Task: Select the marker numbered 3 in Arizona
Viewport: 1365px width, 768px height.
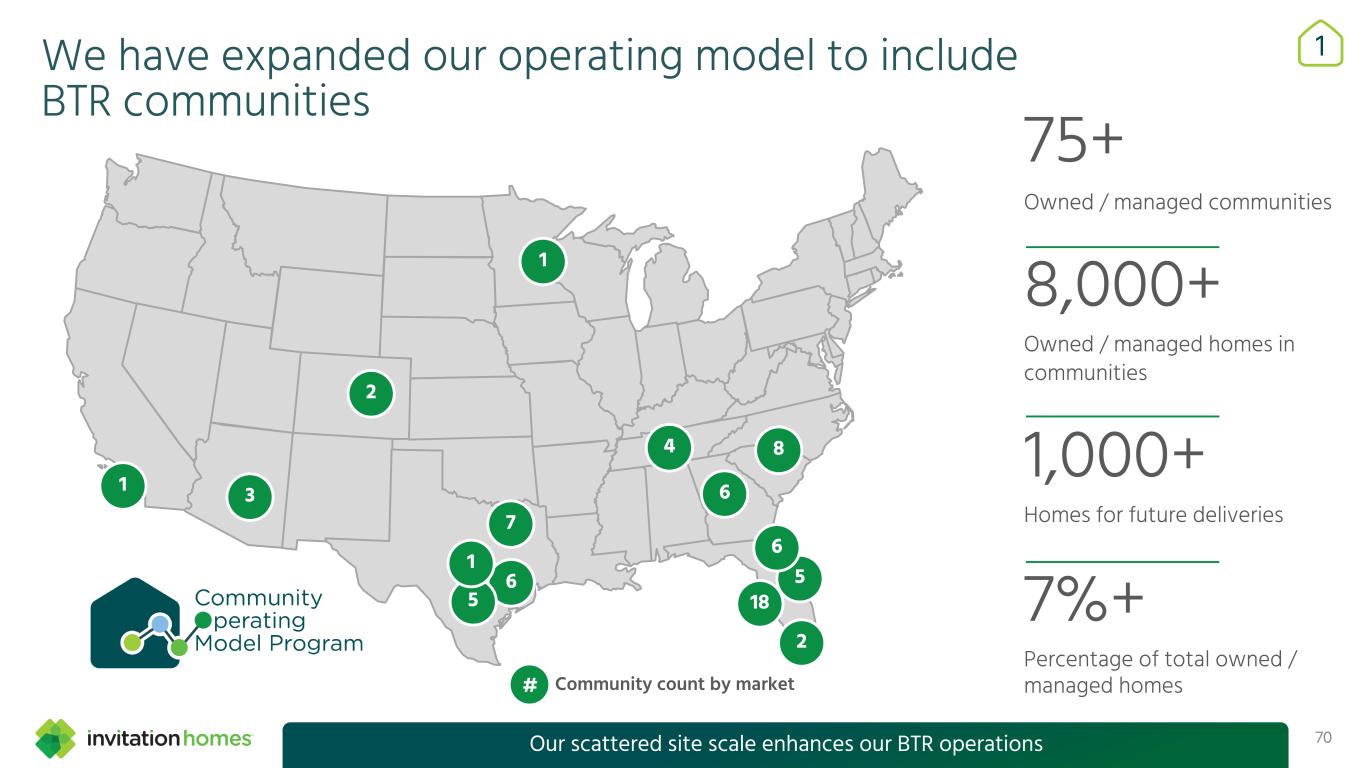Action: click(x=250, y=496)
